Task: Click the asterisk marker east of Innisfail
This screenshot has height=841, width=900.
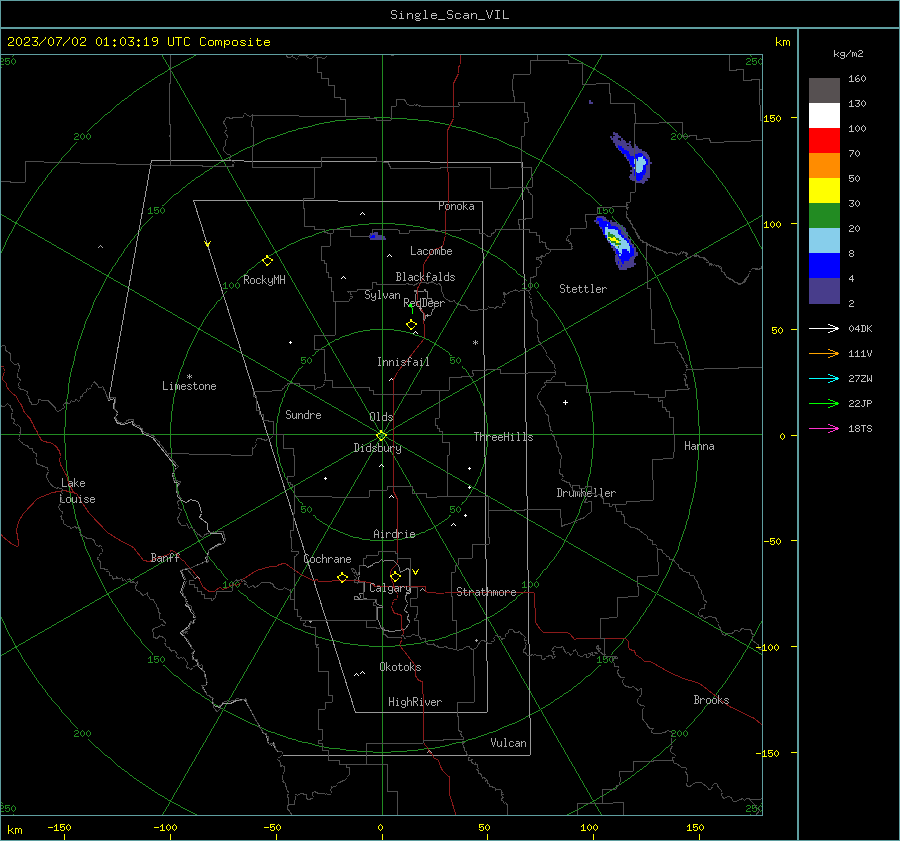Action: (x=475, y=343)
